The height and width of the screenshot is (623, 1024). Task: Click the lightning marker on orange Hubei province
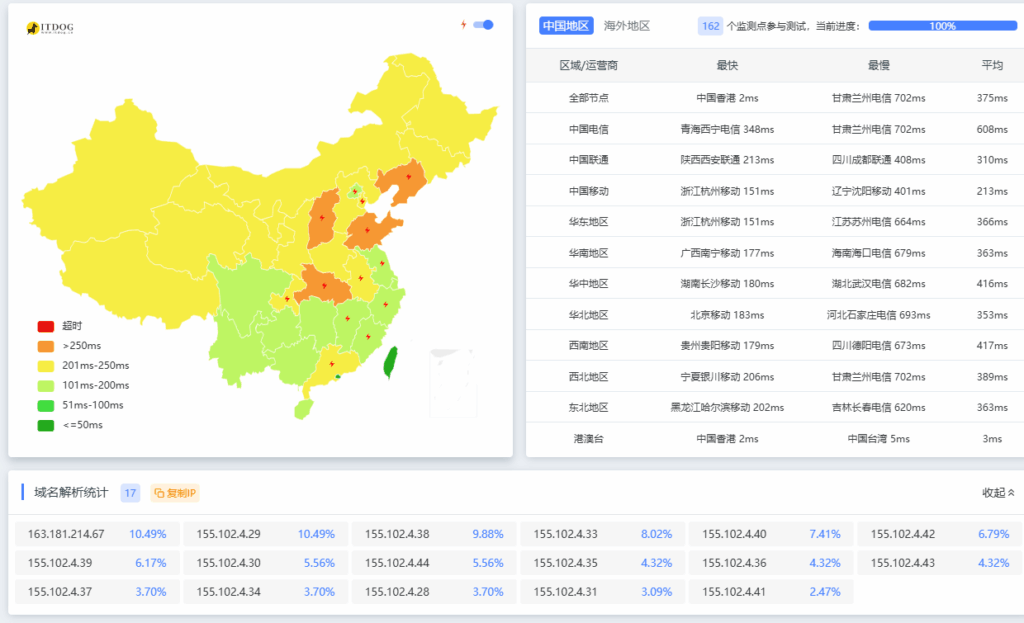322,286
